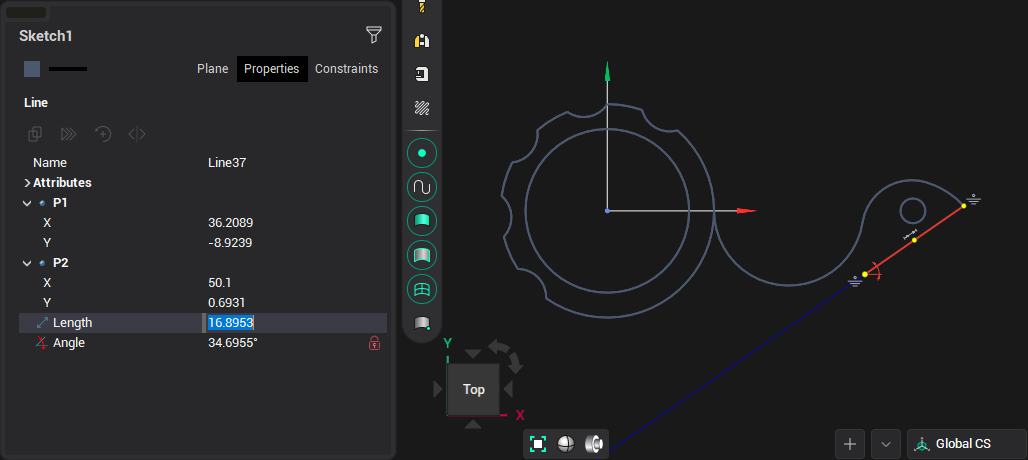
Task: Click the hatch lines icon in vertical toolbar
Action: (x=422, y=108)
